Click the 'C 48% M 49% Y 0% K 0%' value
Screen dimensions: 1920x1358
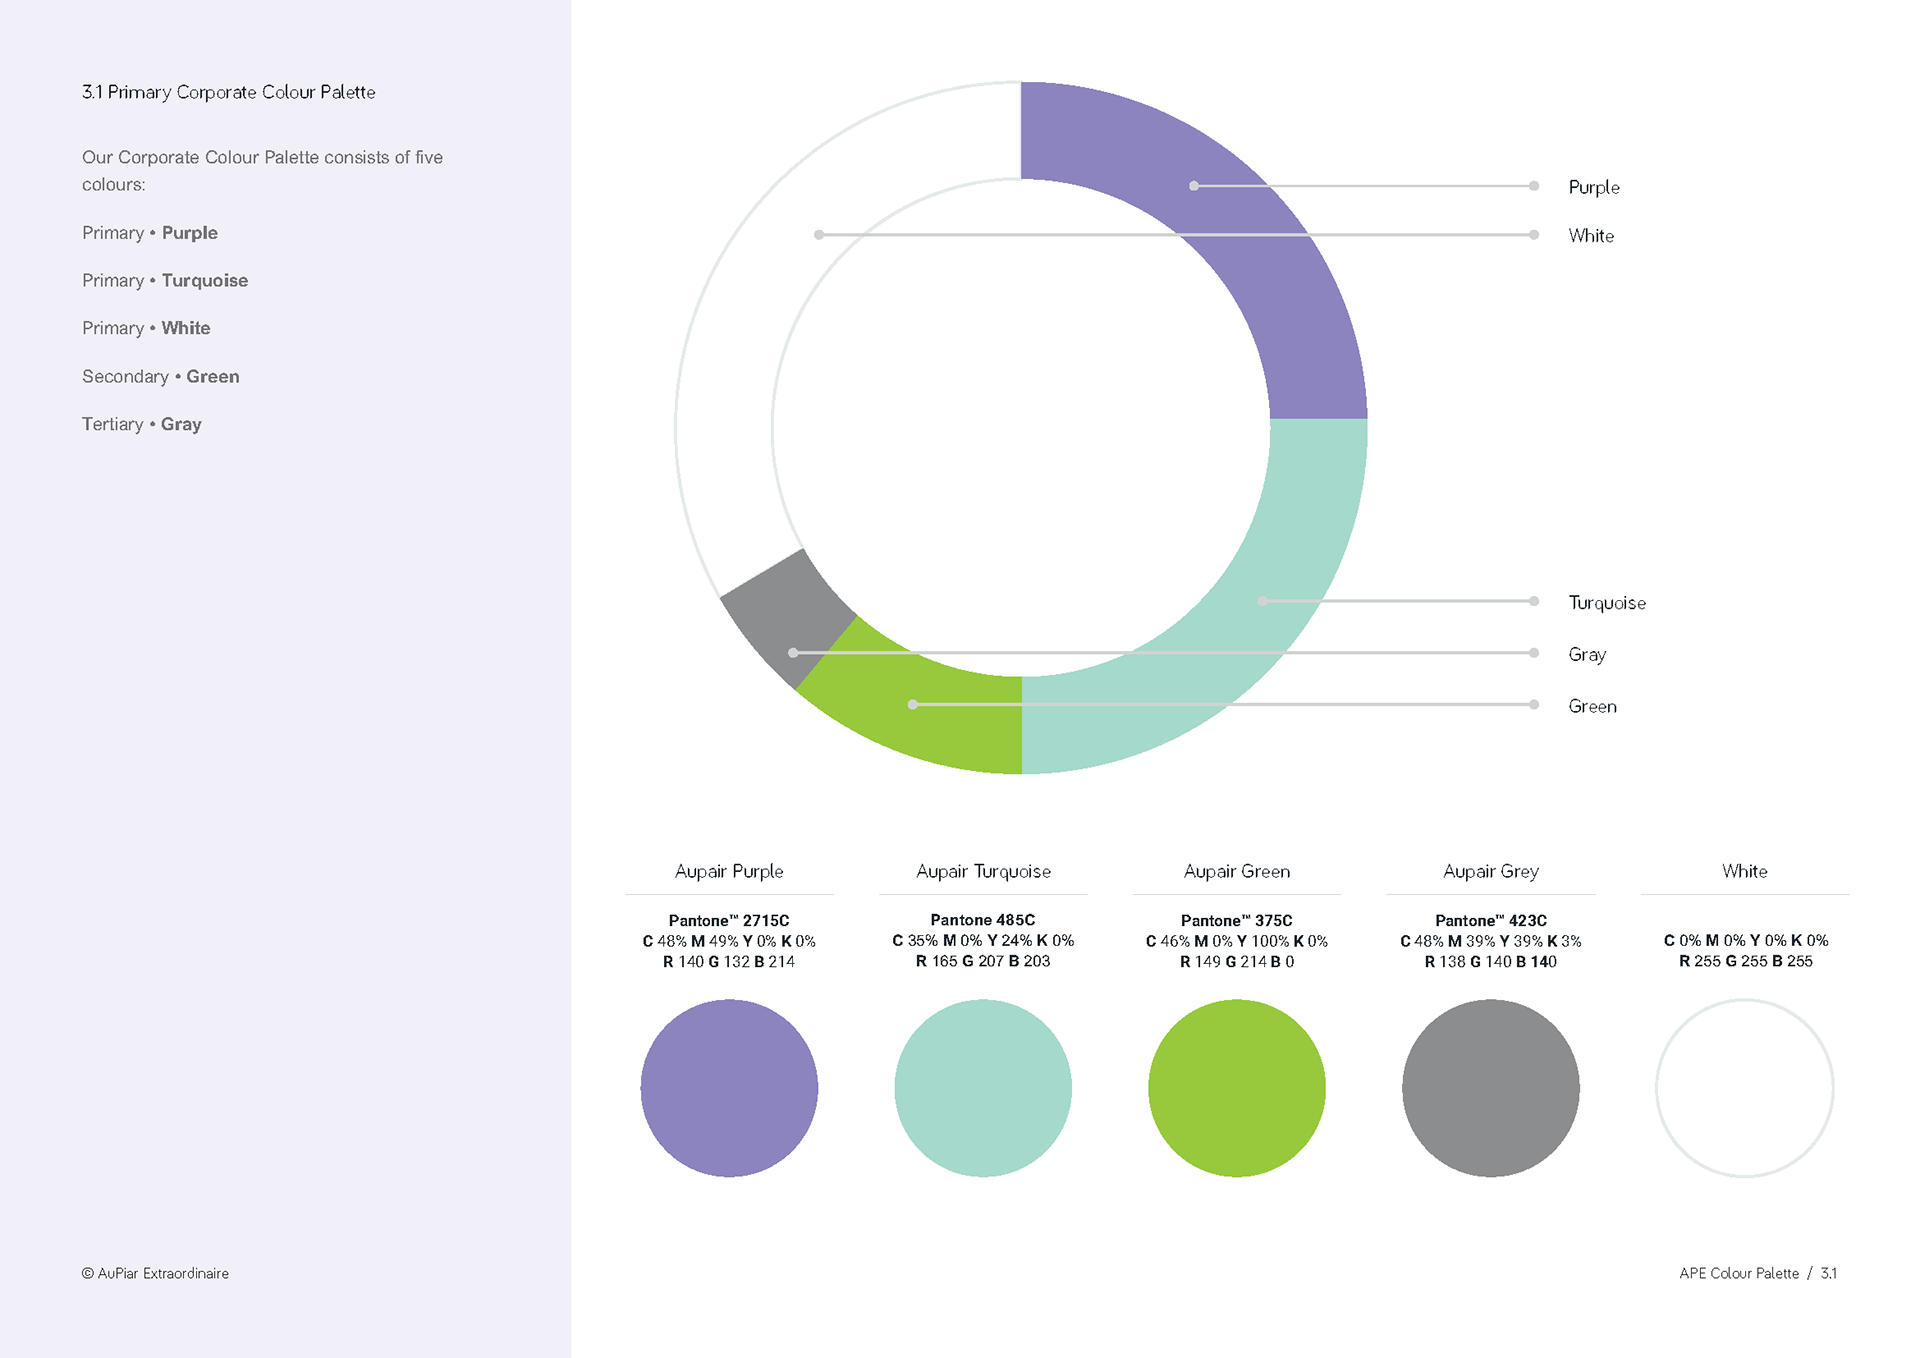729,941
